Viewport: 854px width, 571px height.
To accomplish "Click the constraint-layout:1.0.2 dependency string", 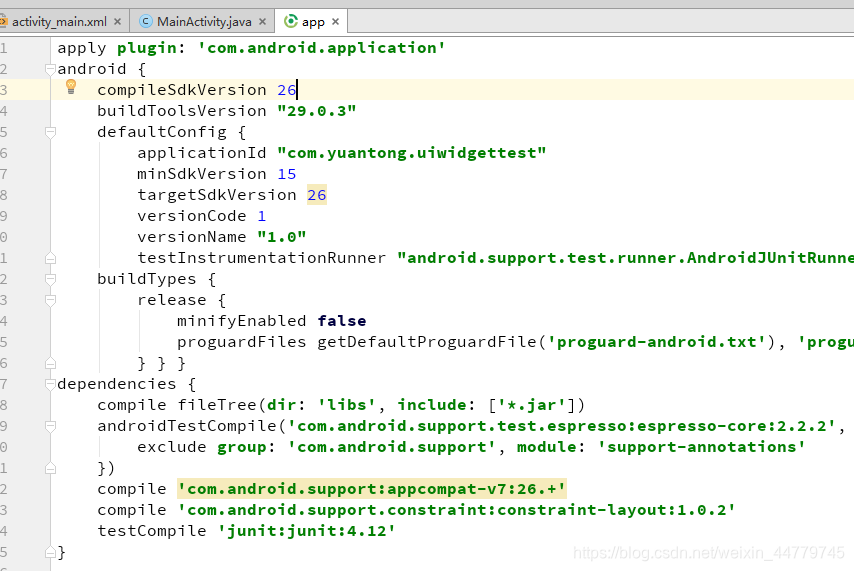I will [456, 510].
